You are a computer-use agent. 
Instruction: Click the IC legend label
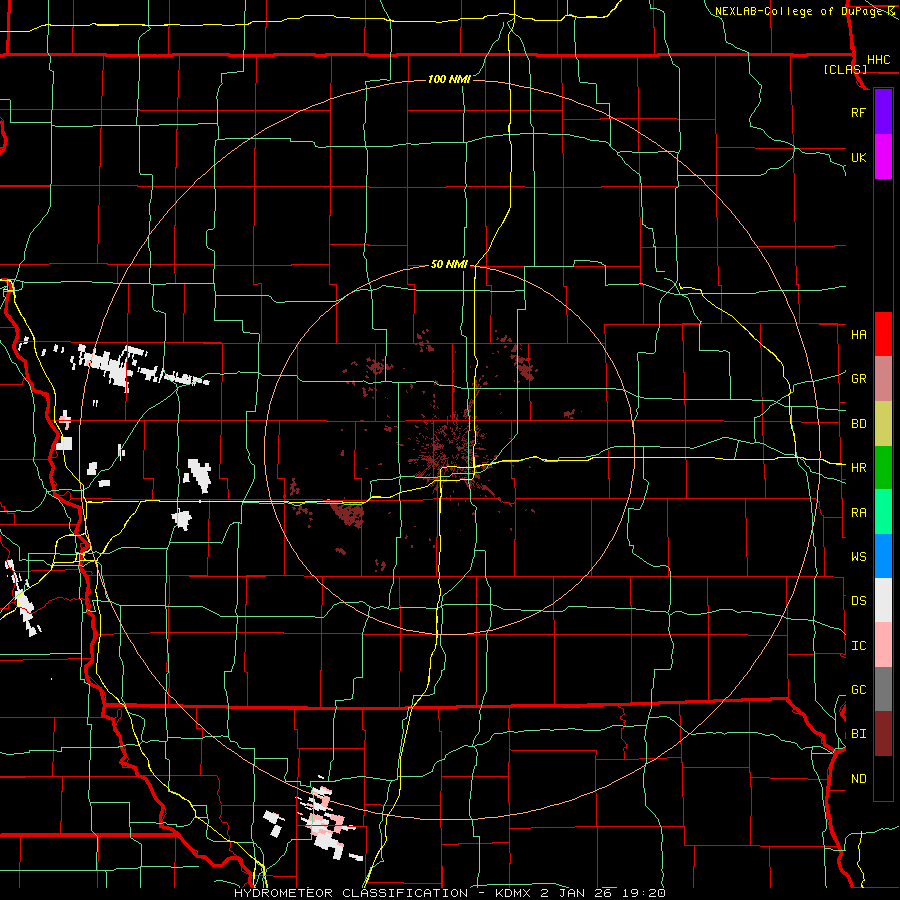[x=858, y=646]
